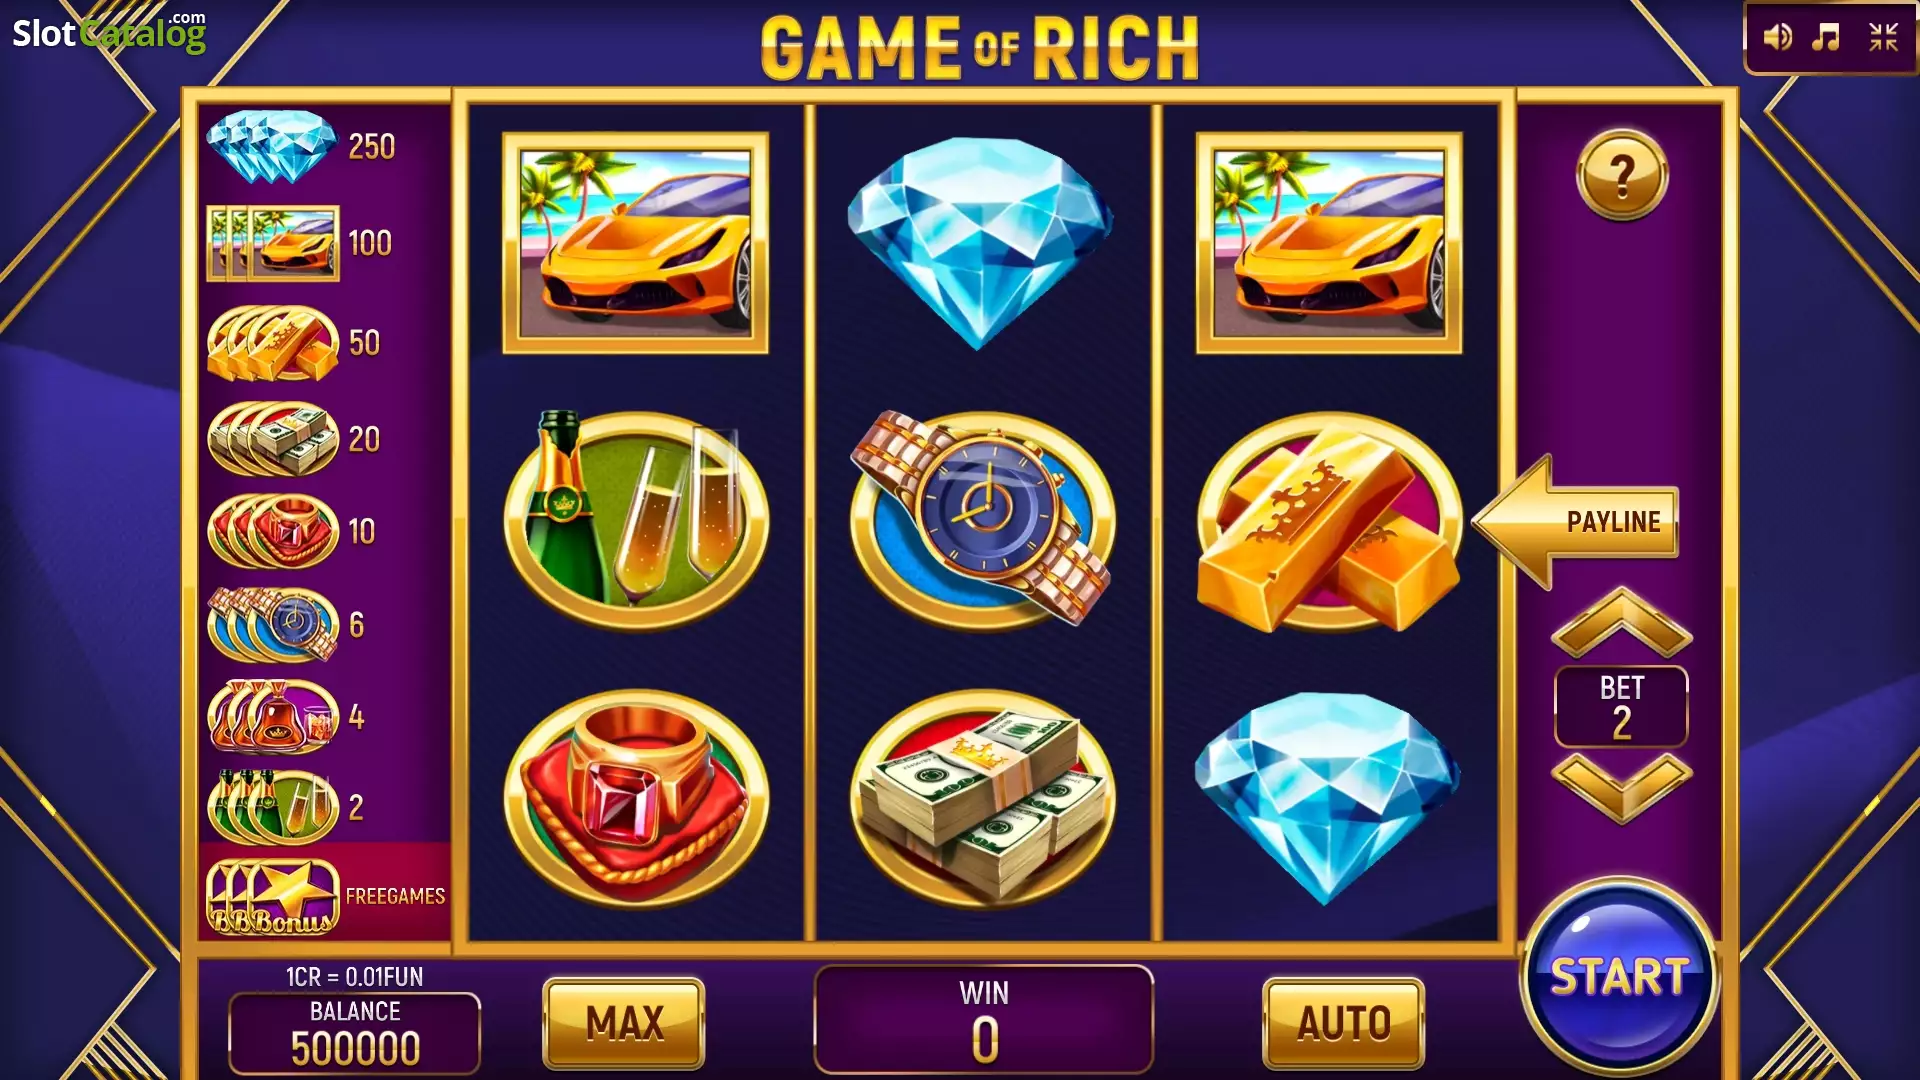Select the Bonus star FREEGAMES entry
Screen dimensions: 1920x1080
point(326,896)
